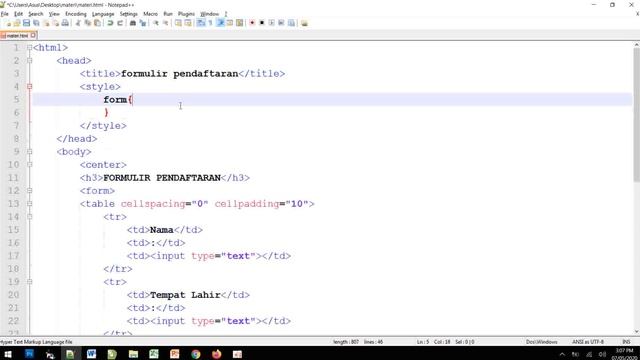The height and width of the screenshot is (360, 640).
Task: Undo the last edit with the Undo icon
Action: tap(110, 23)
